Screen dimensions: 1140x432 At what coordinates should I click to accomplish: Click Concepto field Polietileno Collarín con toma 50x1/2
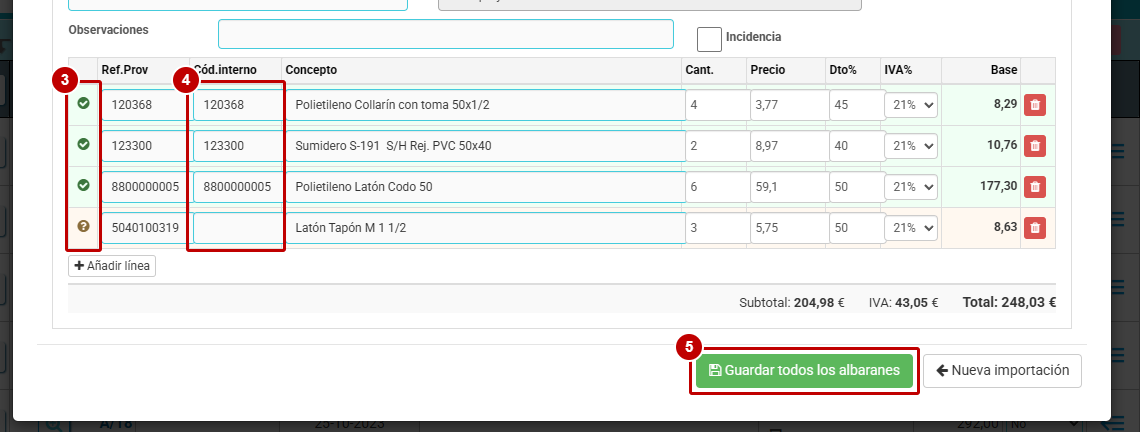click(x=486, y=105)
